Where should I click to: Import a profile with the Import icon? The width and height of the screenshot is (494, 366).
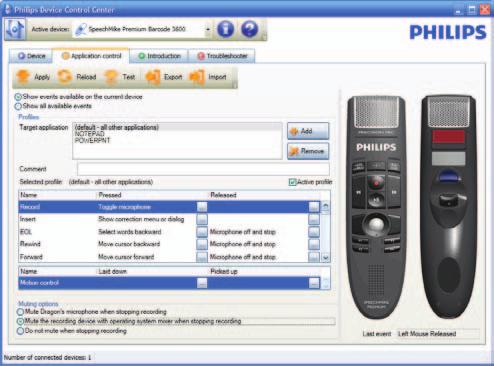(197, 77)
